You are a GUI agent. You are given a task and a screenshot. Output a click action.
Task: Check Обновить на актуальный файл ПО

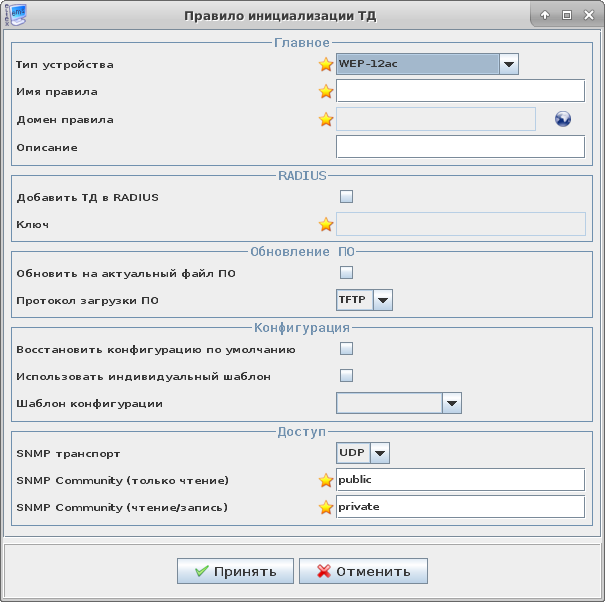tap(346, 272)
